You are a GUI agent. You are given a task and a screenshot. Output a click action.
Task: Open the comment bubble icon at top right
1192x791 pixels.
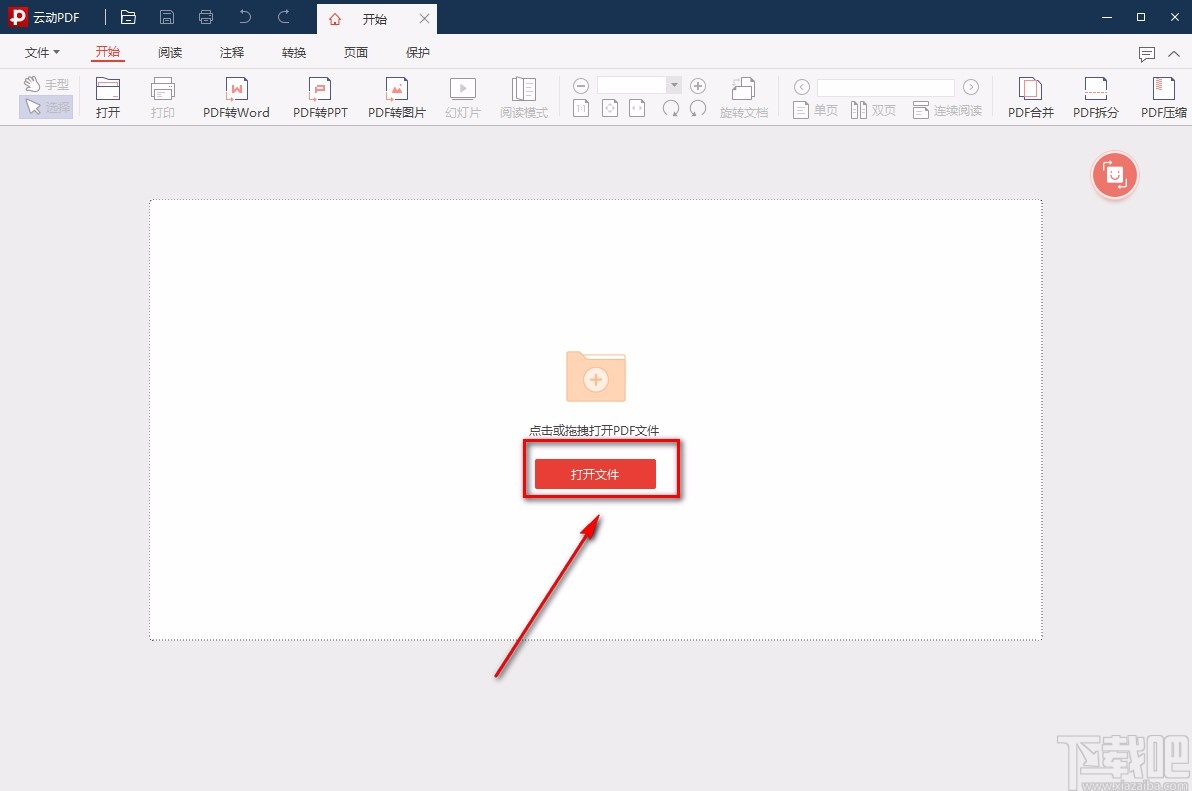tap(1147, 54)
